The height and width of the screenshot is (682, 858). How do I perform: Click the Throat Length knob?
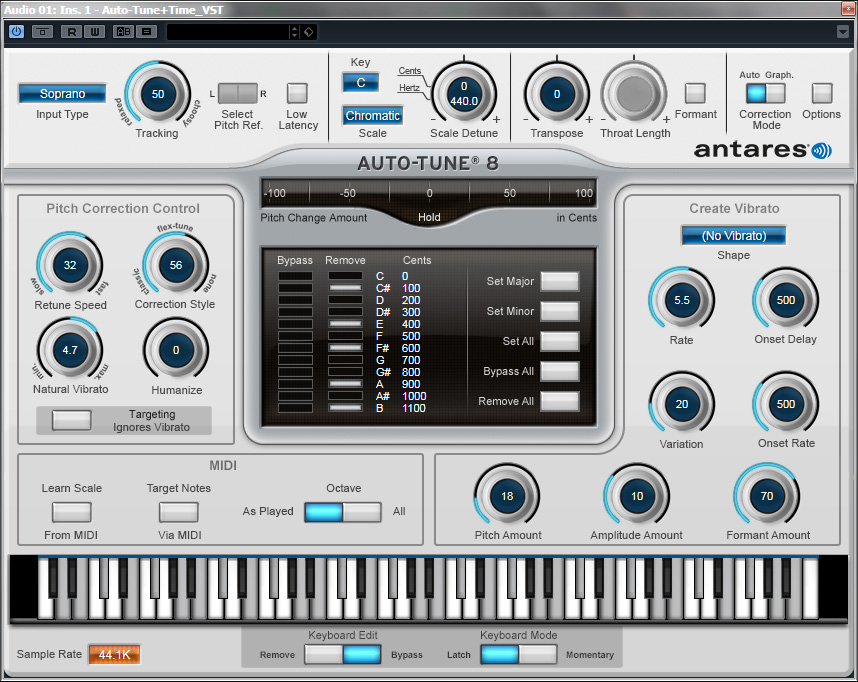point(634,94)
